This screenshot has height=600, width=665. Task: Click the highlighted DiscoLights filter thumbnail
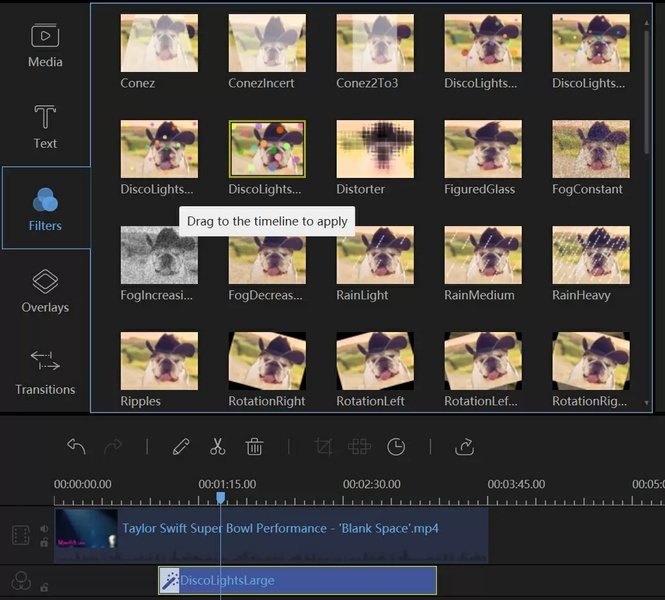click(267, 149)
